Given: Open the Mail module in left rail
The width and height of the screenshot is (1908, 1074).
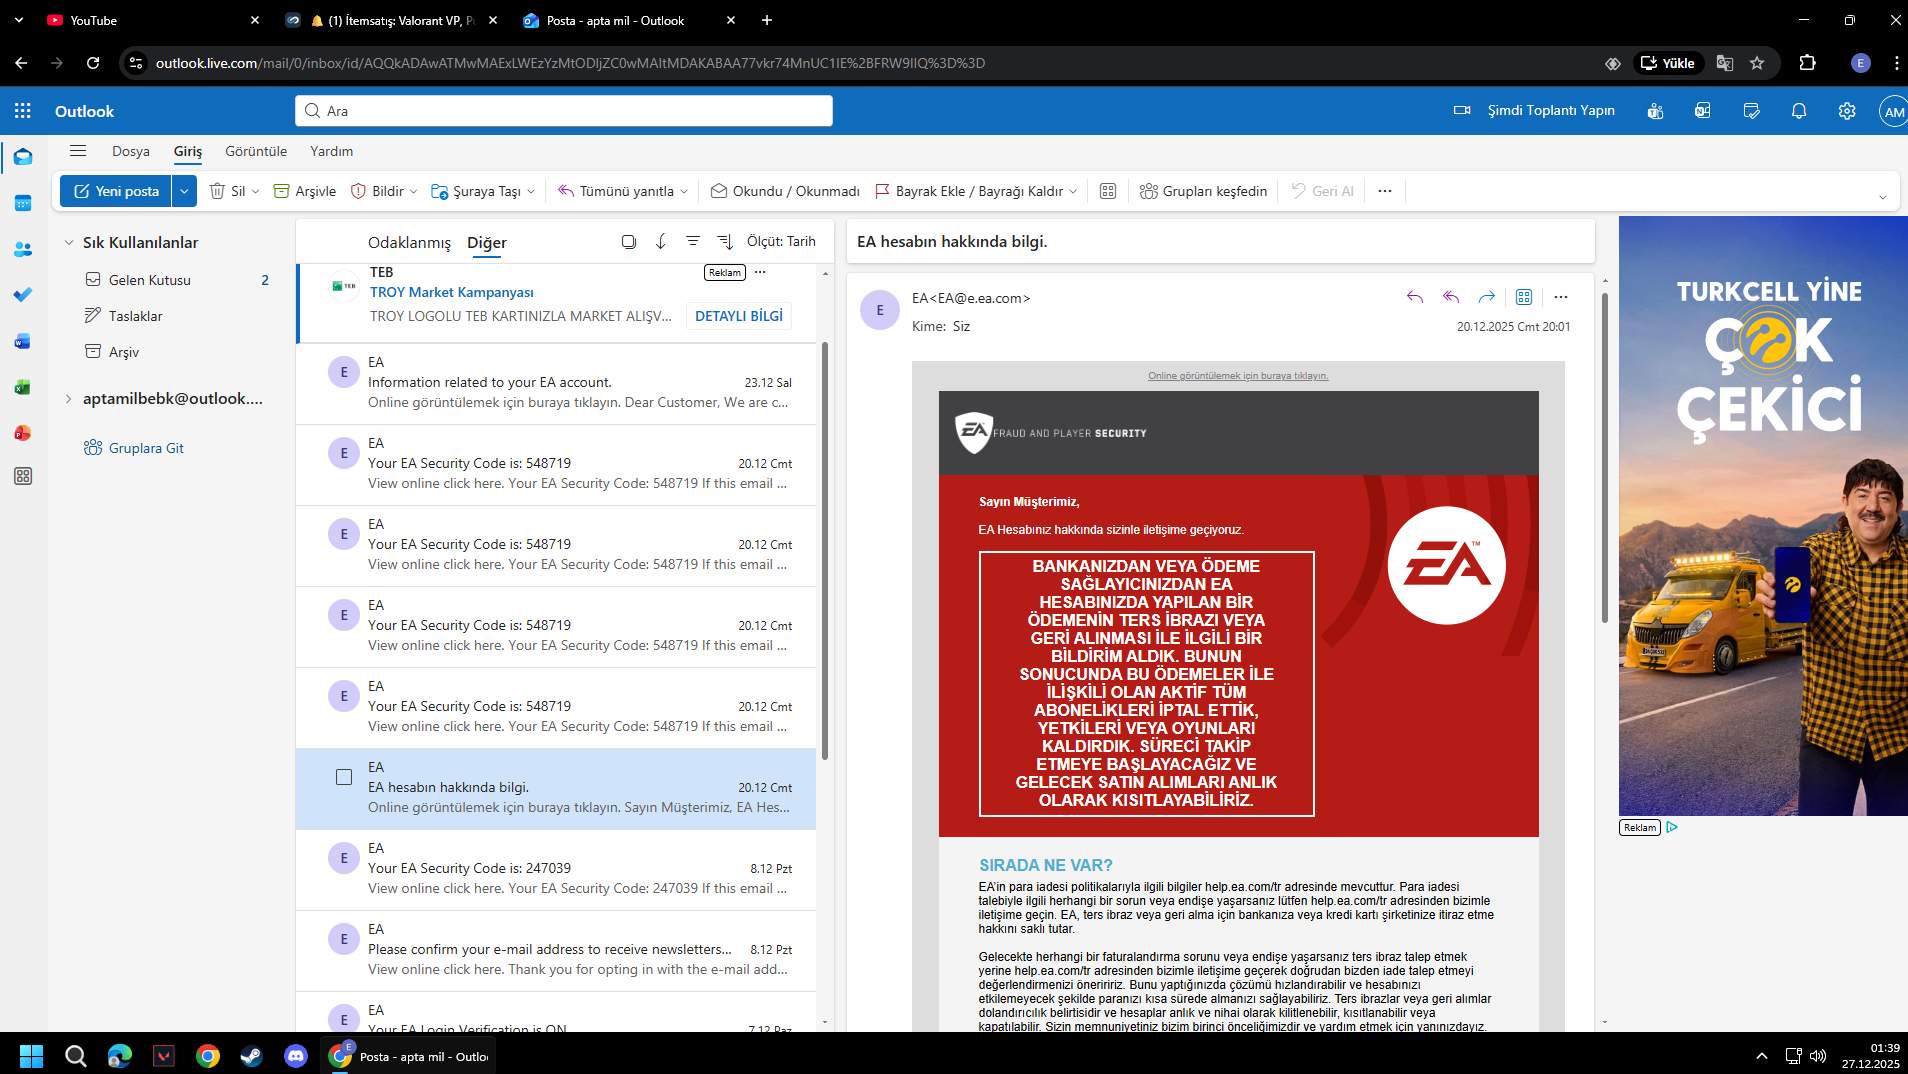Looking at the screenshot, I should pyautogui.click(x=23, y=157).
